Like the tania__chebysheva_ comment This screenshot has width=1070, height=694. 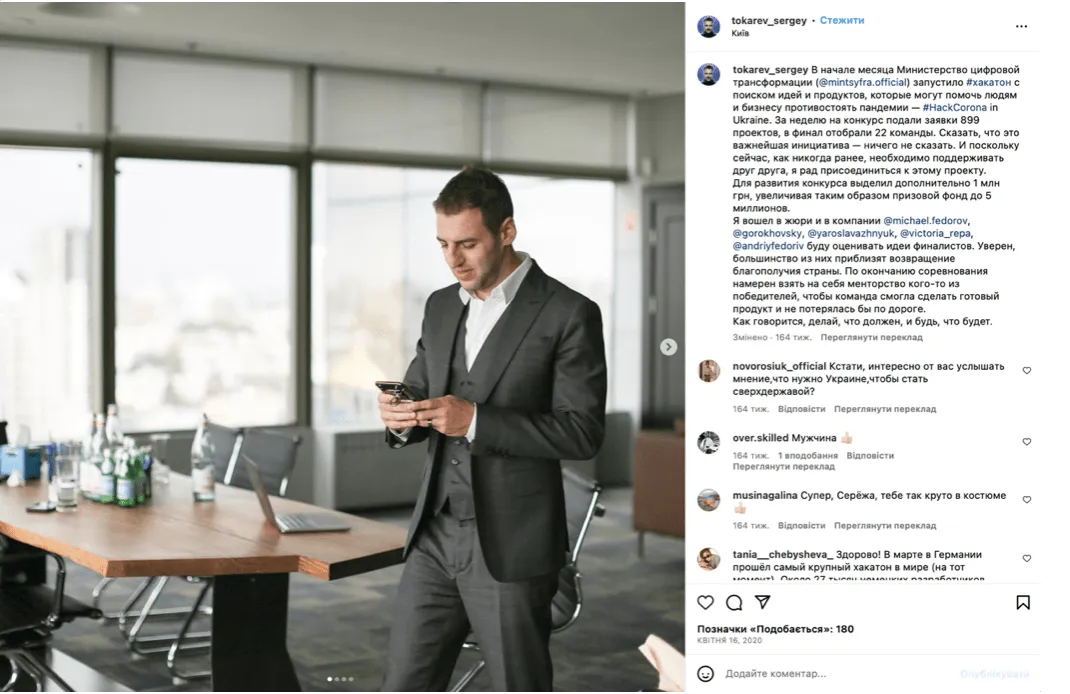coord(1027,559)
